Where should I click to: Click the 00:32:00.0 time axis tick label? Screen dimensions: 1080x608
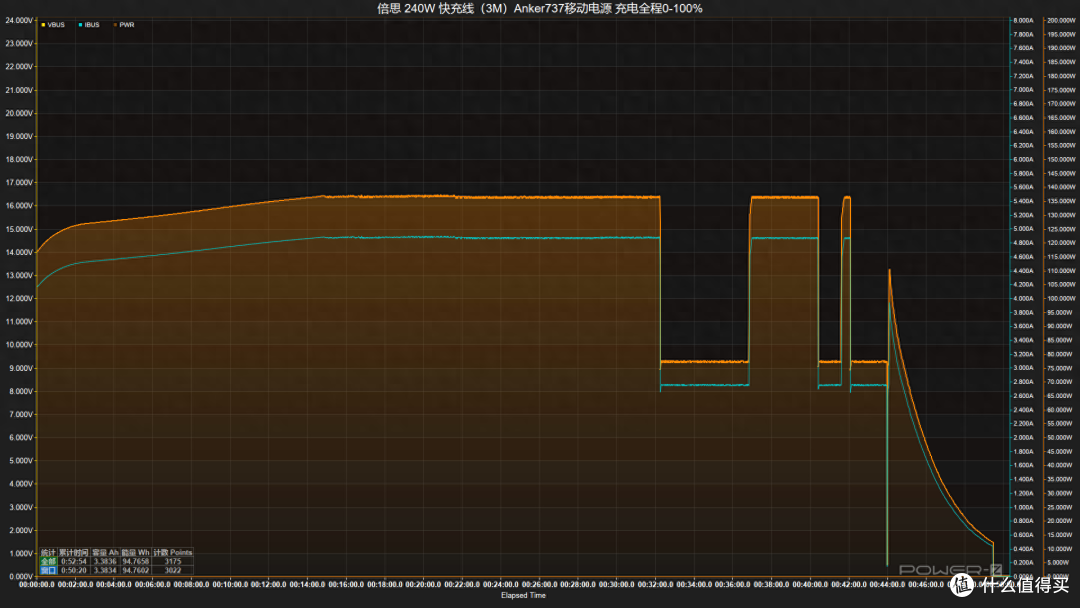pos(655,585)
